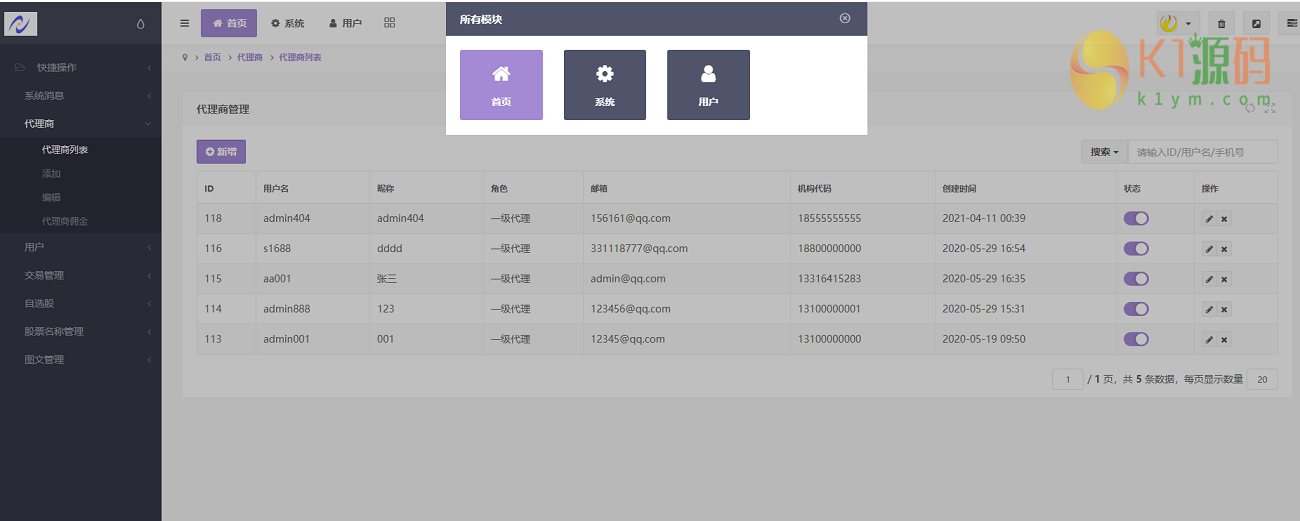
Task: Expand the 系统消息 sidebar menu
Action: pos(80,96)
